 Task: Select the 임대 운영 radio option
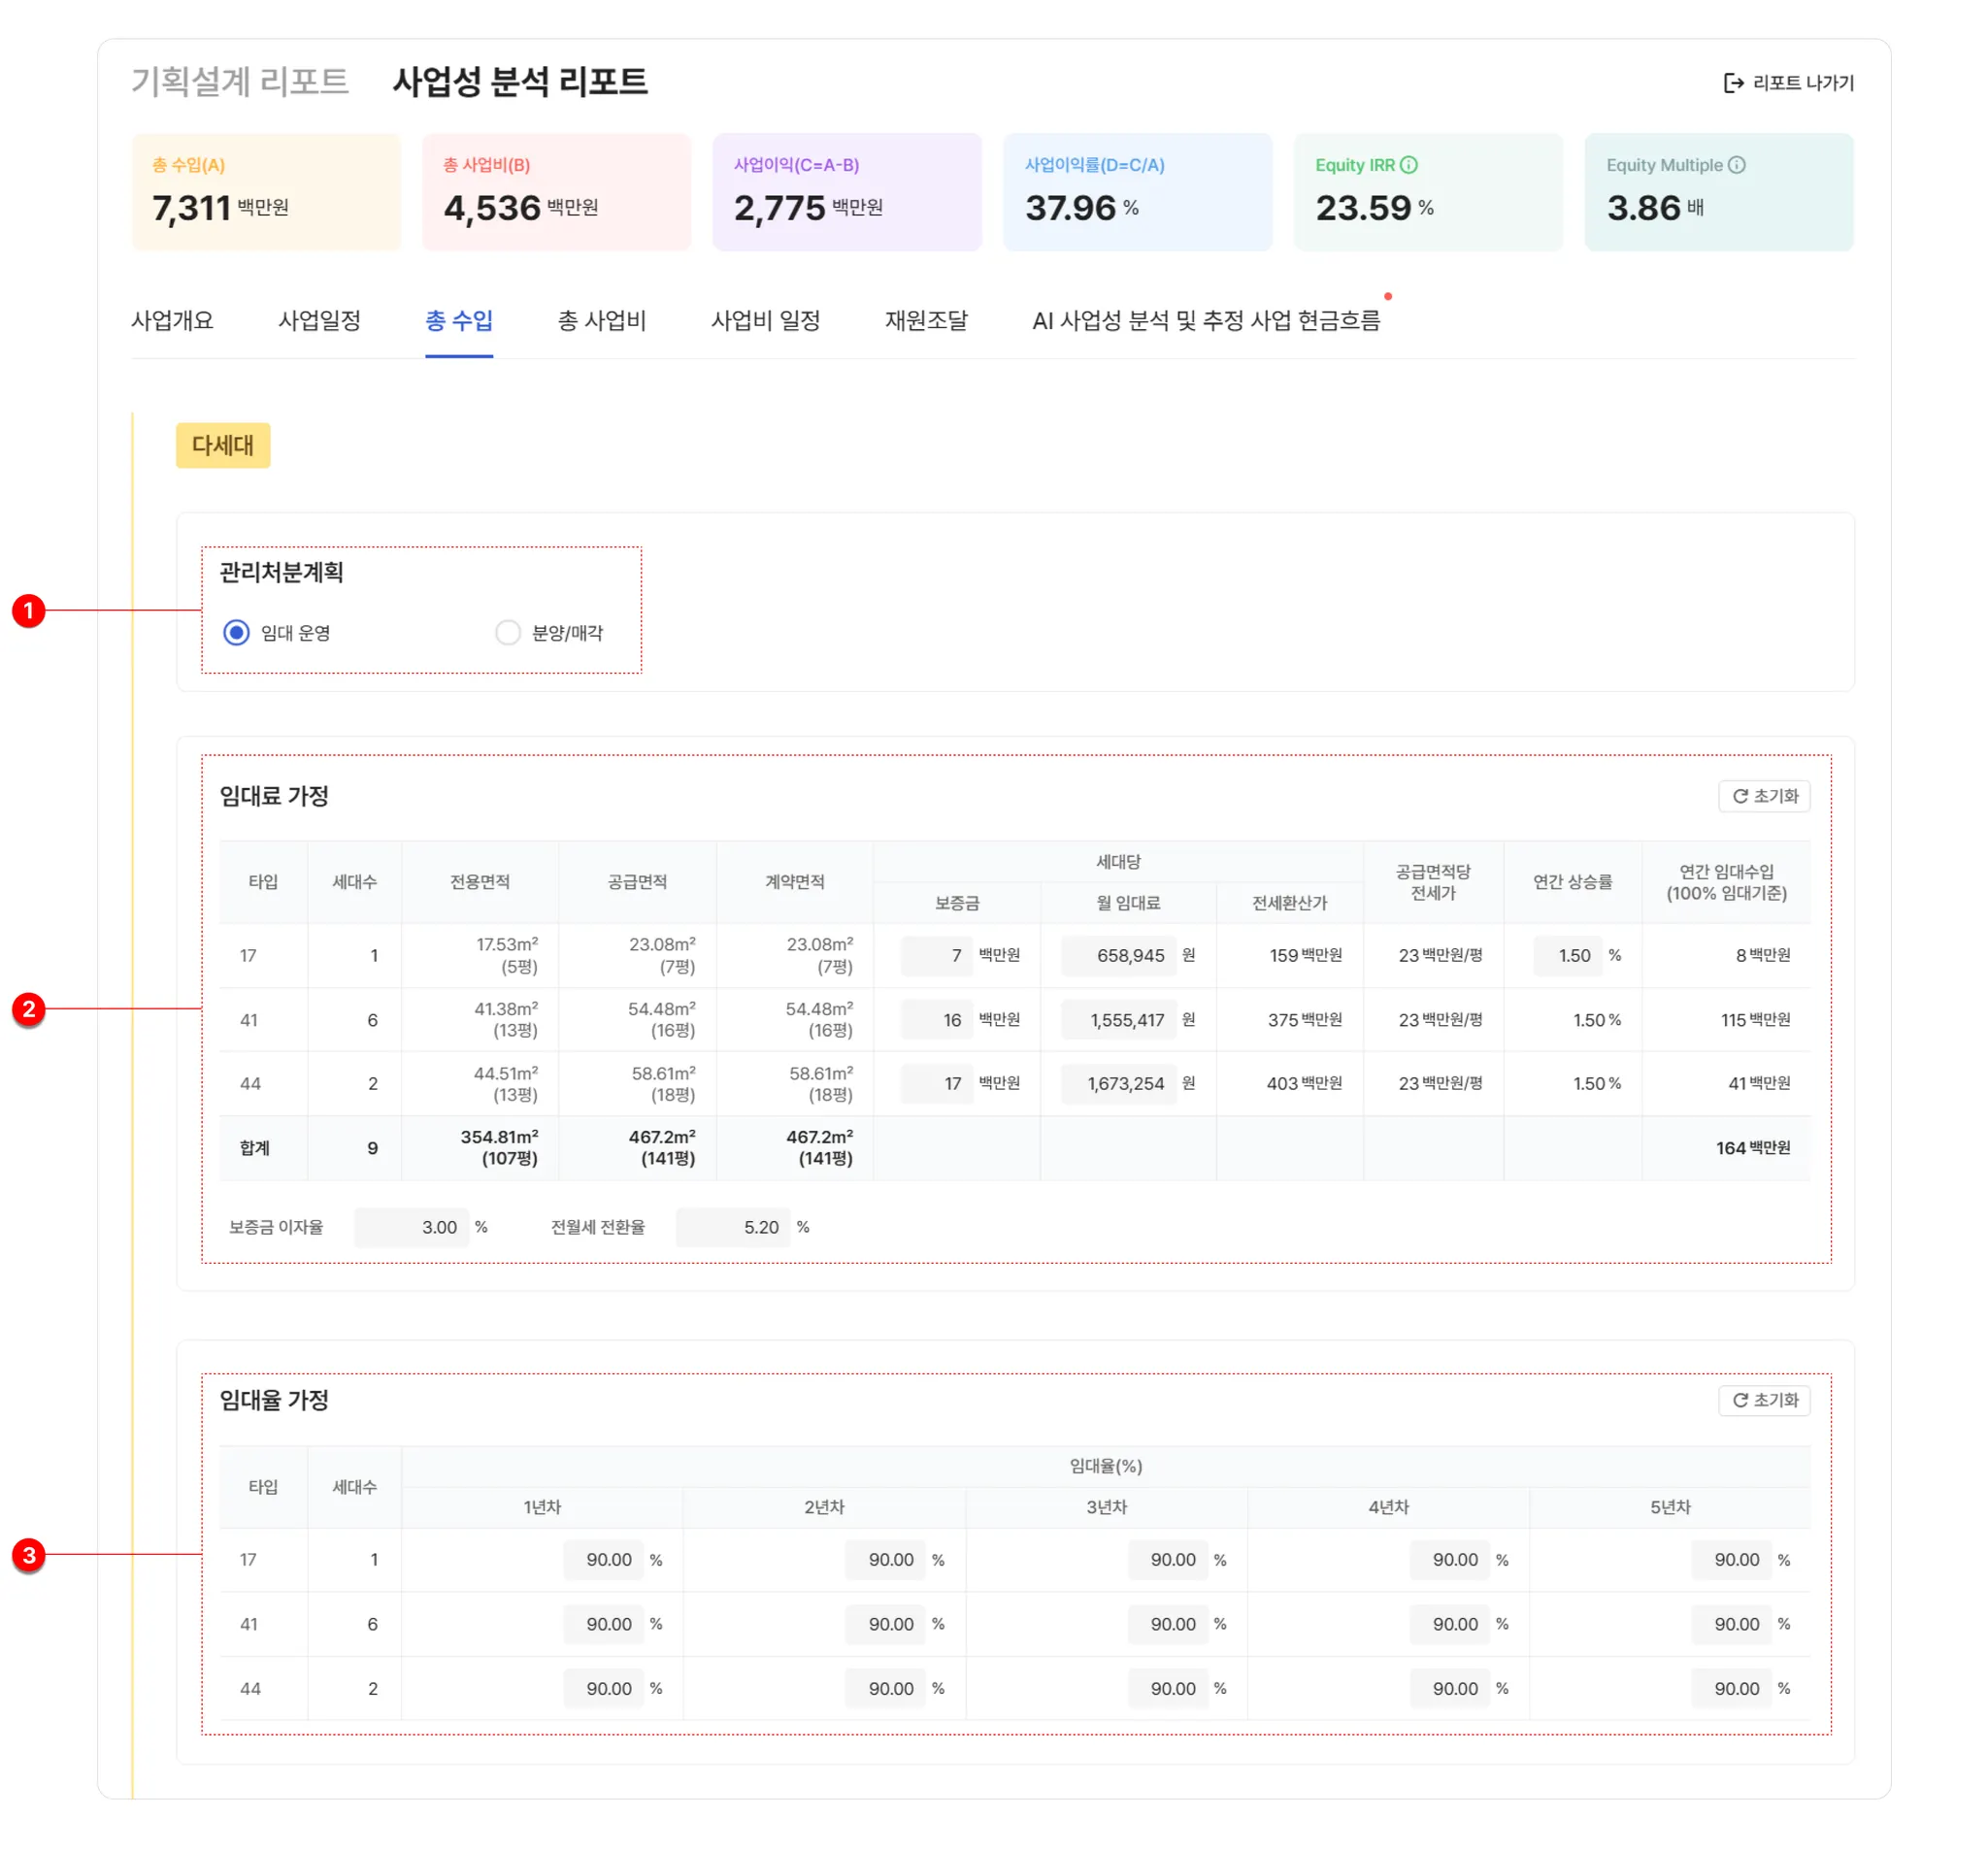(236, 633)
